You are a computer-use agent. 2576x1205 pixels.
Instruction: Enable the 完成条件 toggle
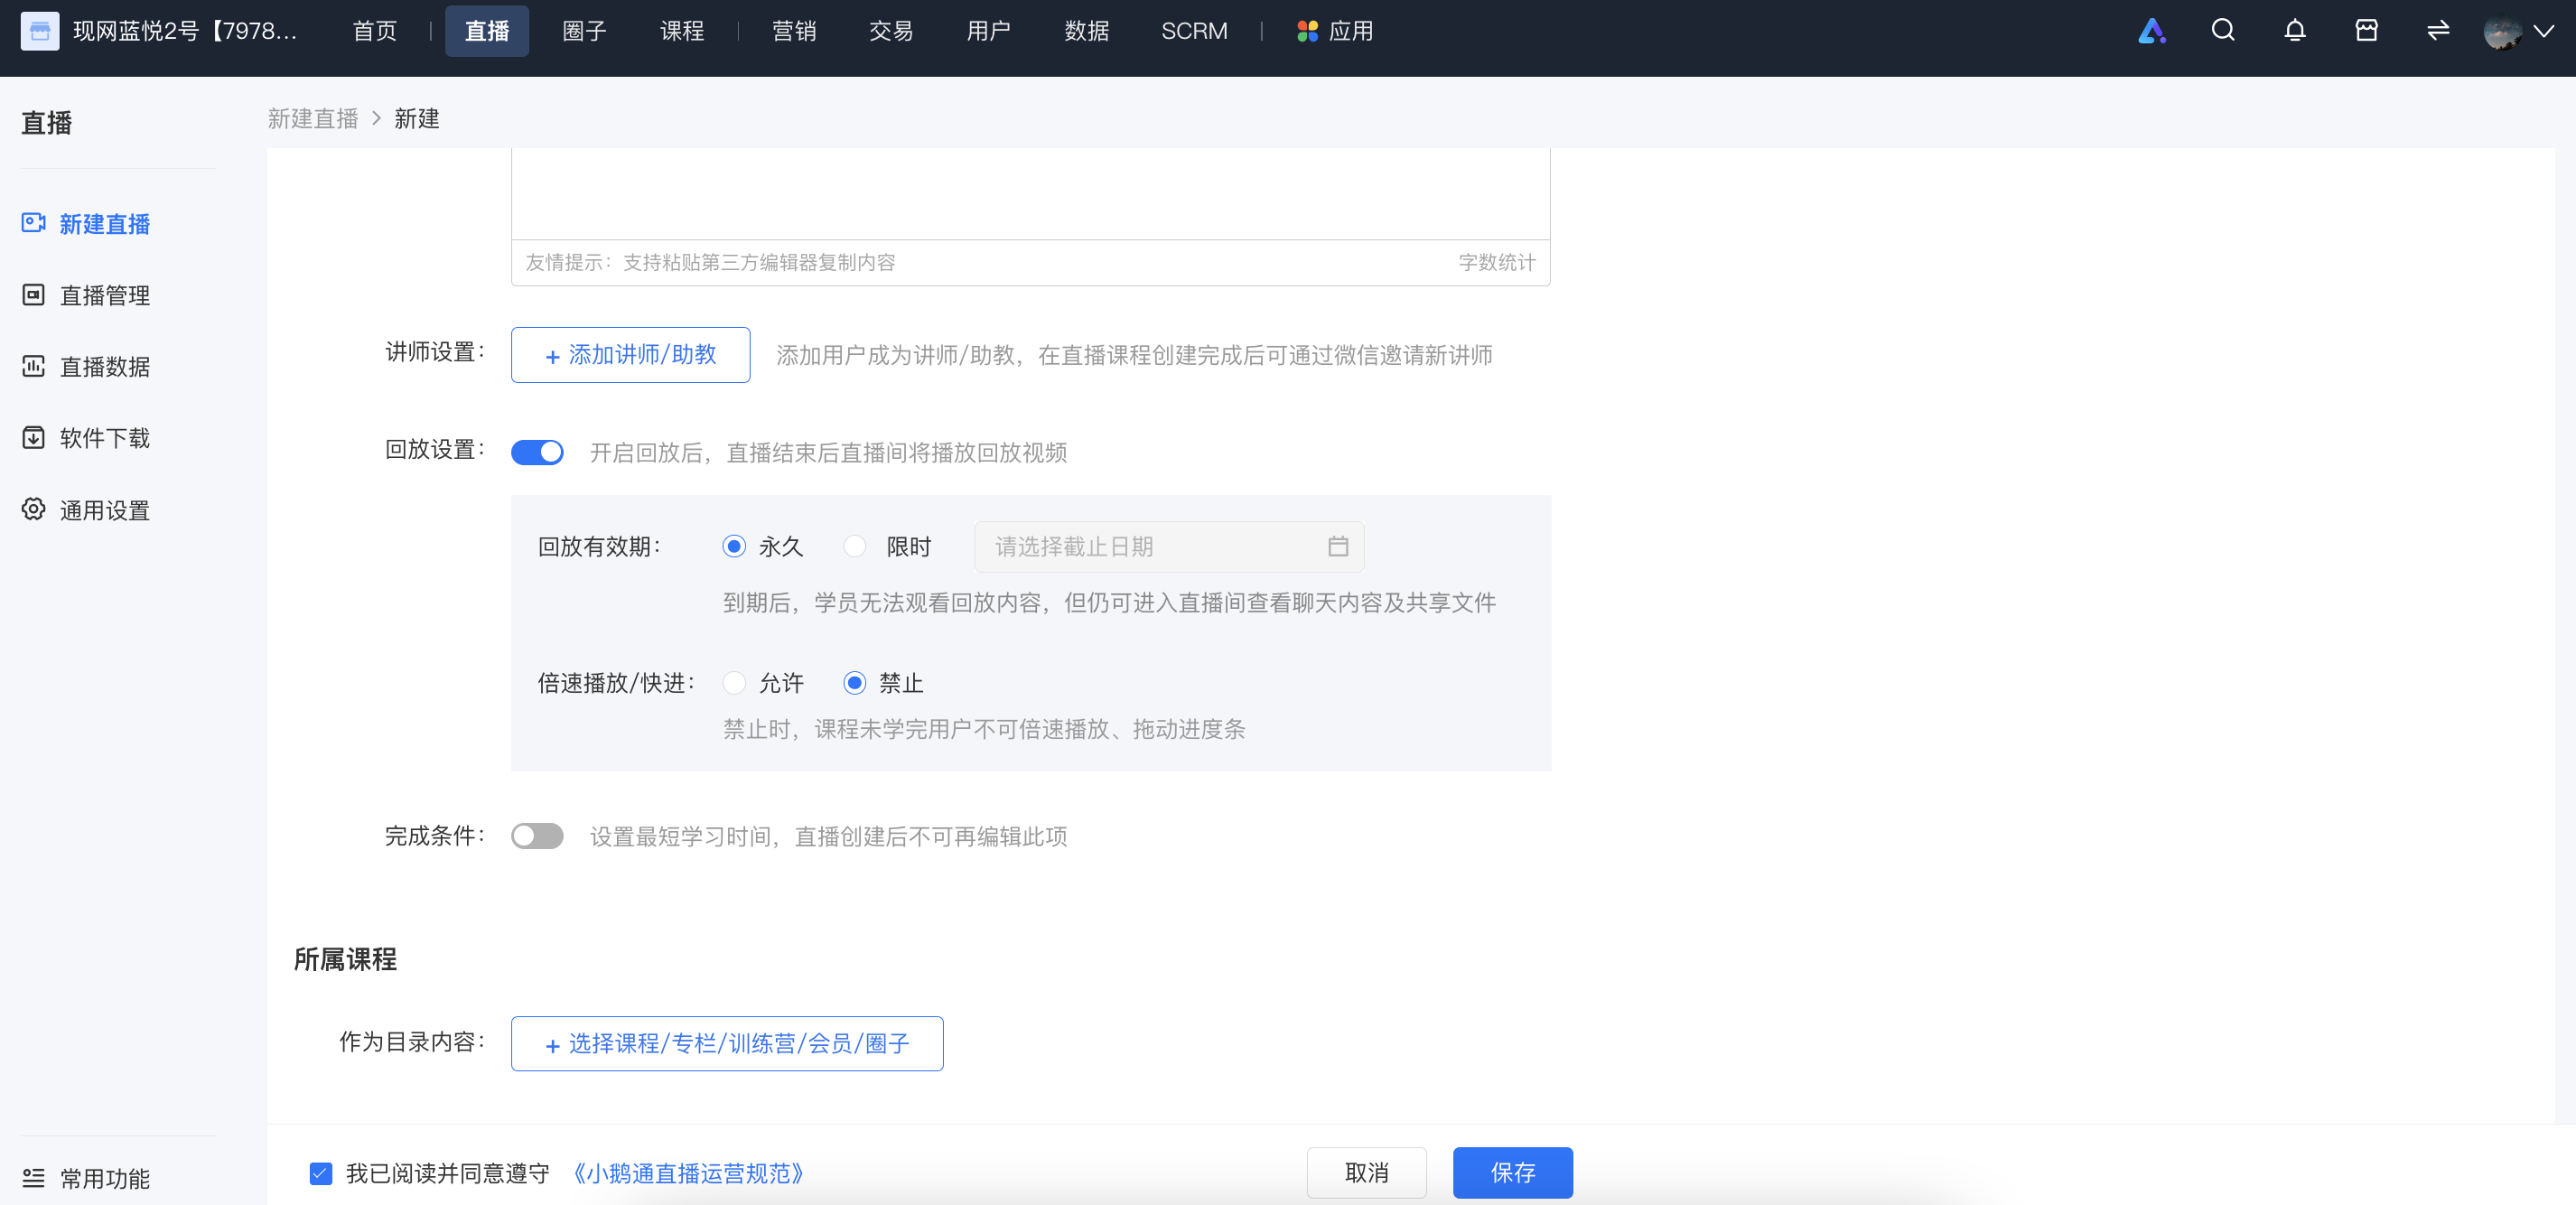coord(537,835)
